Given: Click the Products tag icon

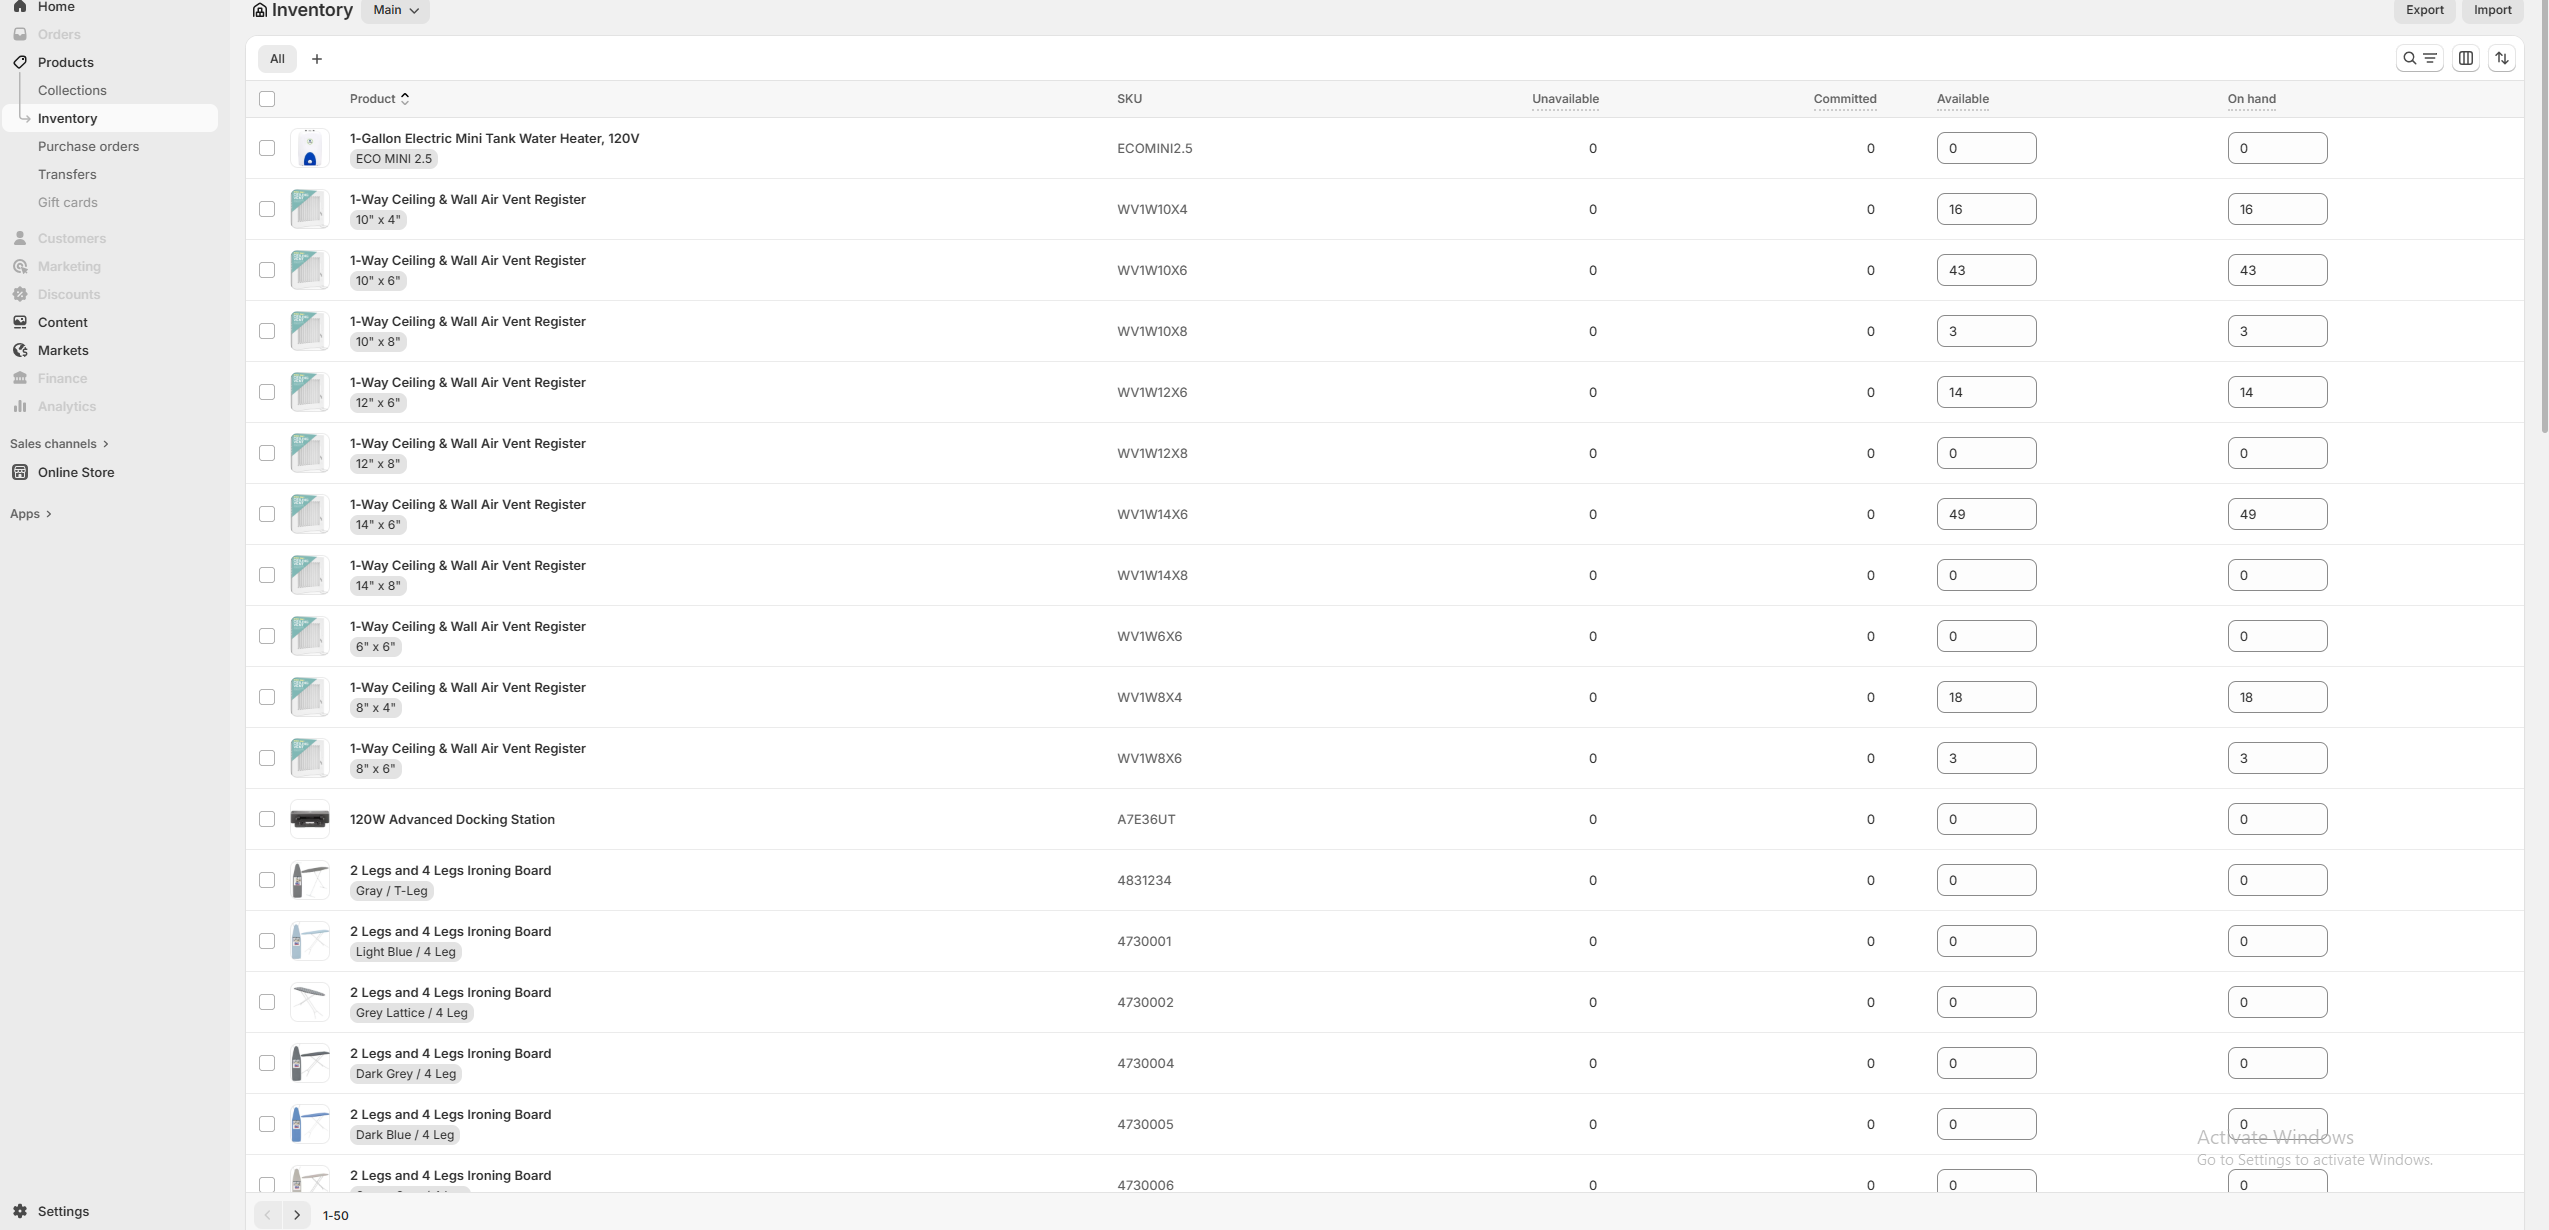Looking at the screenshot, I should tap(20, 62).
